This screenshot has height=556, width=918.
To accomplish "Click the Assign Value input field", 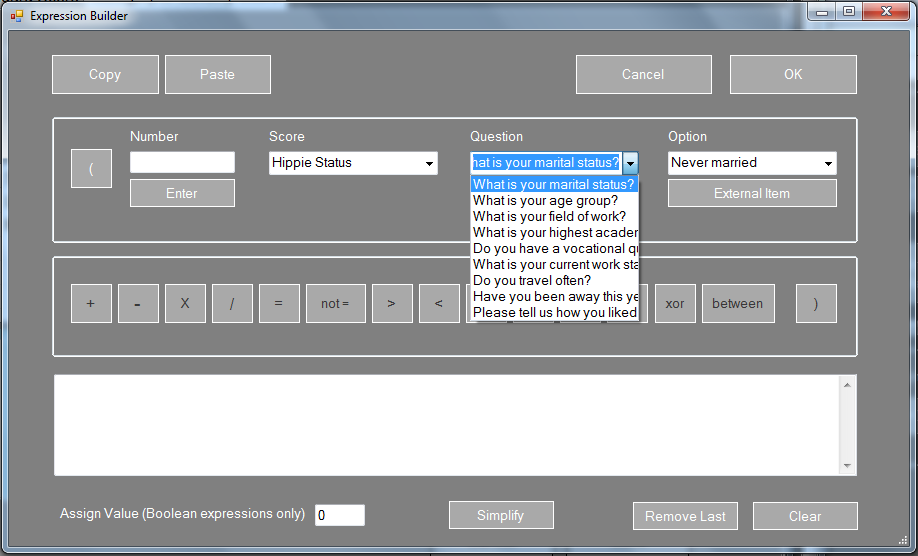I will [x=339, y=515].
